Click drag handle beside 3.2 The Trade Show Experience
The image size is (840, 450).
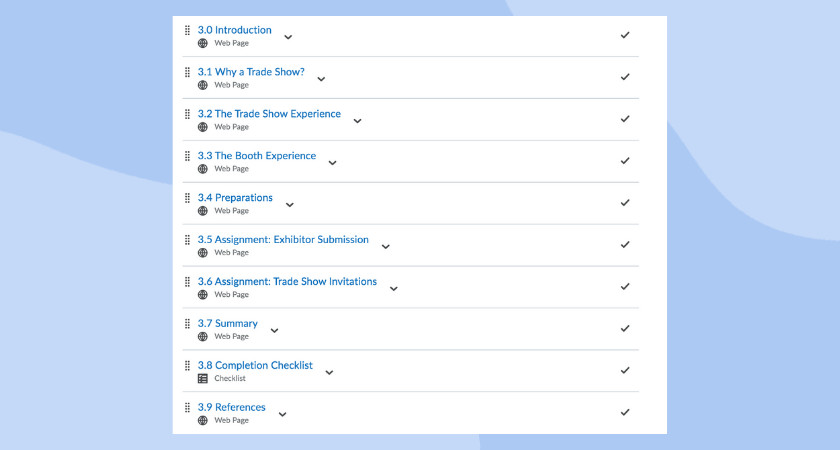pos(187,115)
